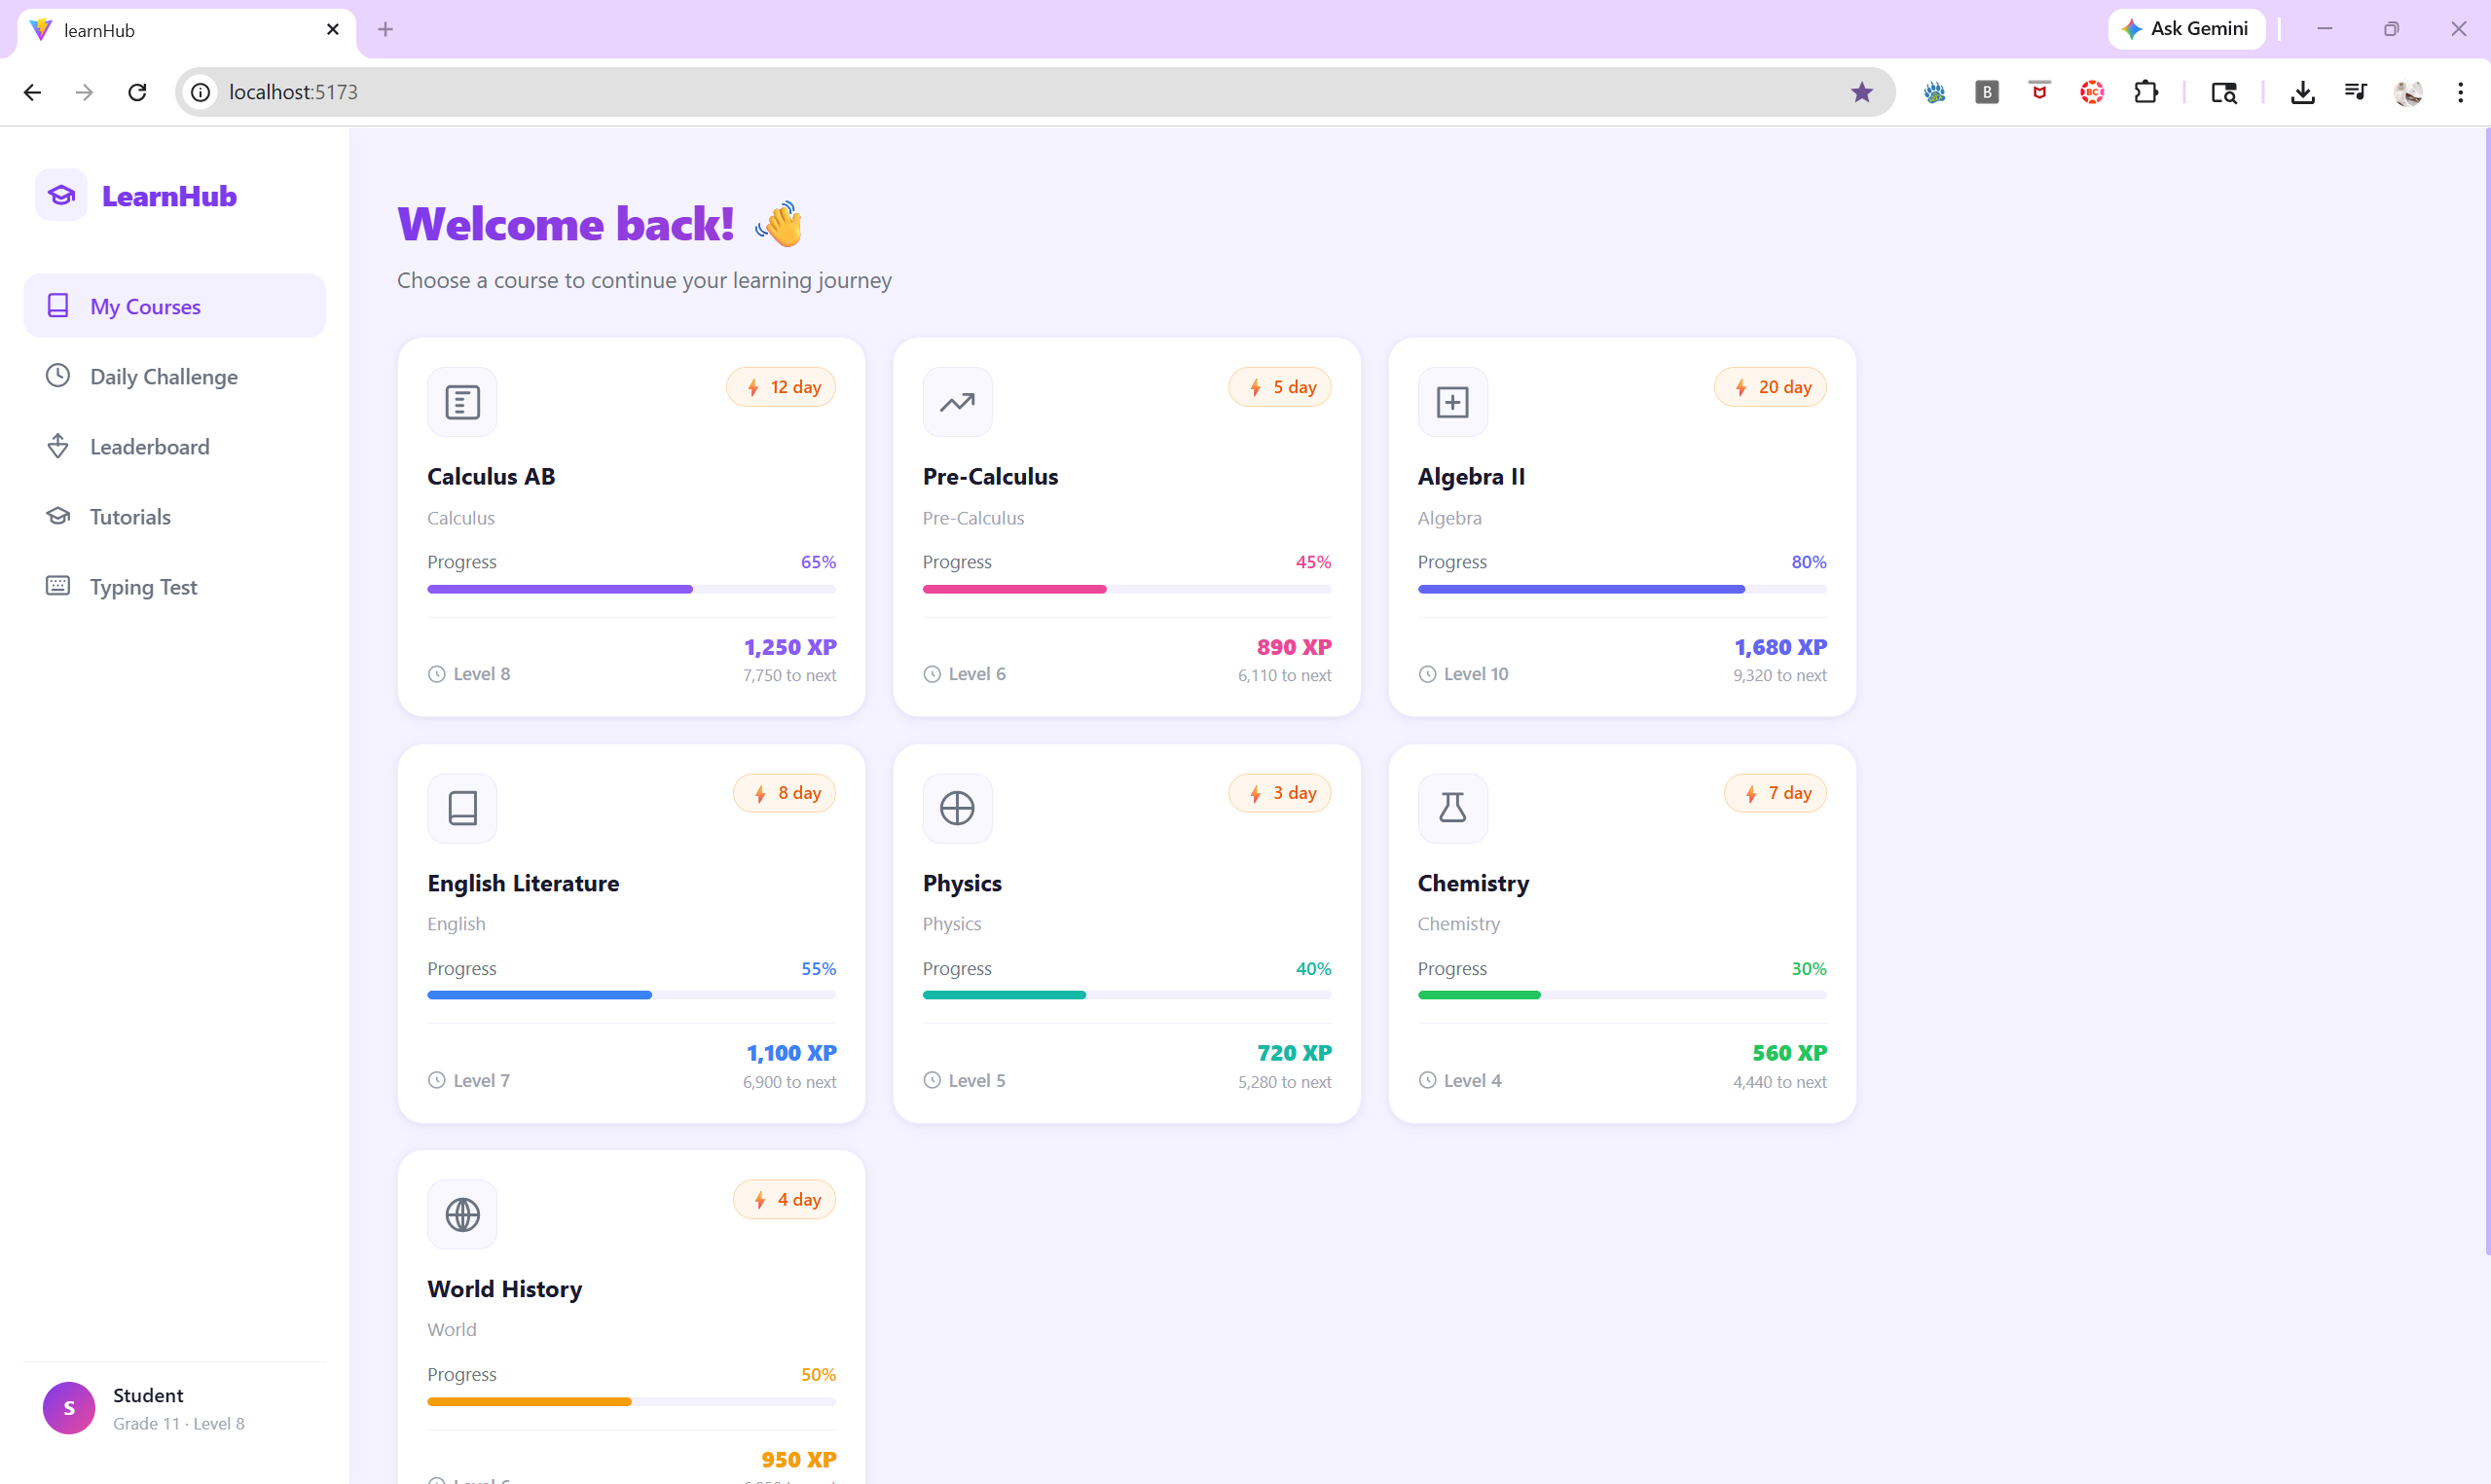Viewport: 2491px width, 1484px height.
Task: Click the Pre-Calculus trending chart icon
Action: point(957,402)
